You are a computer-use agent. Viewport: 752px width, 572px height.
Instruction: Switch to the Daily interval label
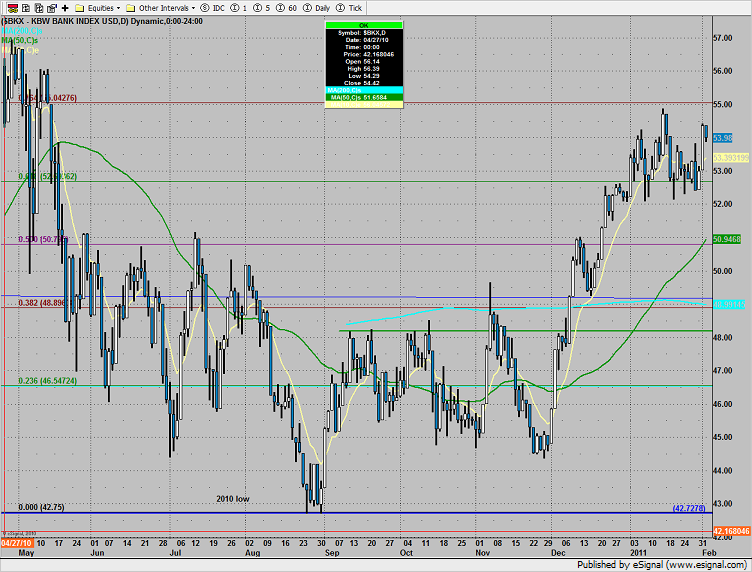coord(322,8)
